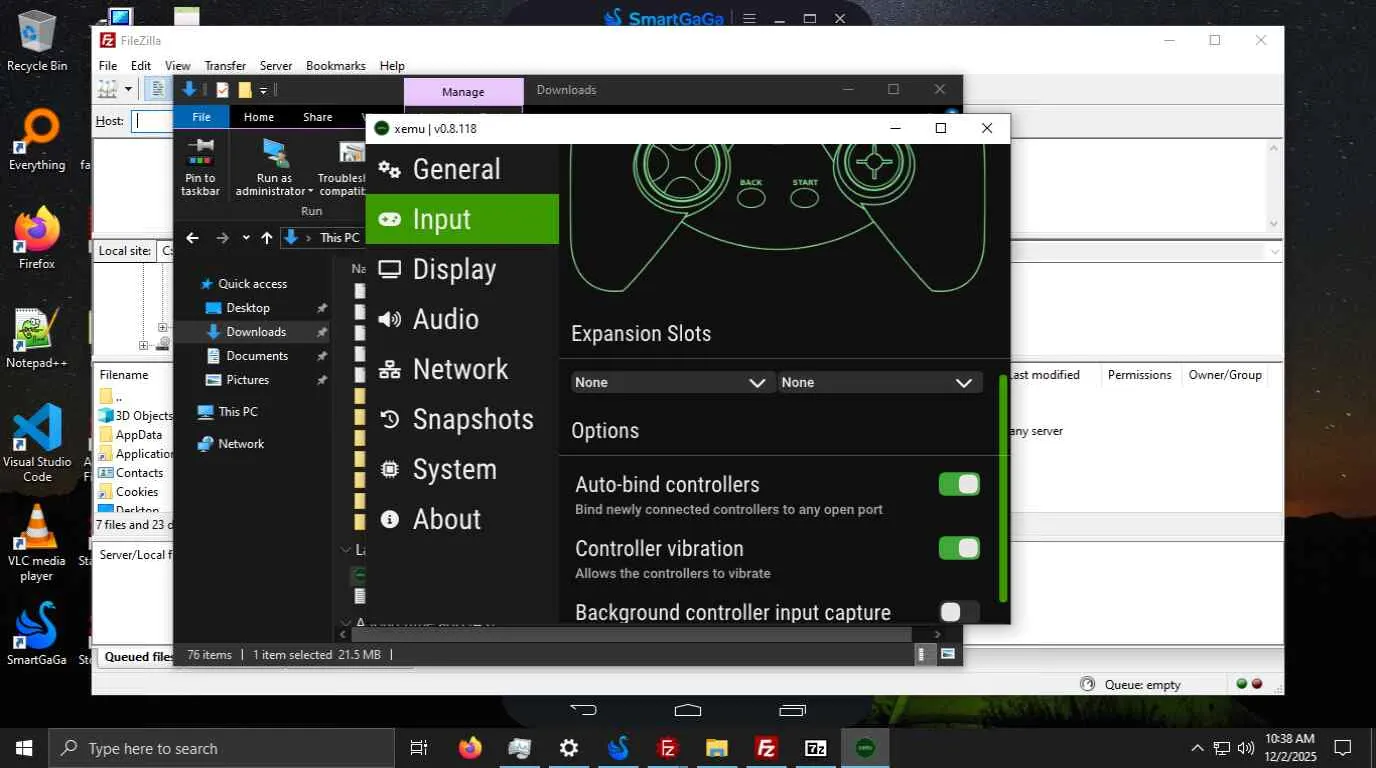Click Run as administrator in Explorer ribbon
This screenshot has height=768, width=1376.
(x=274, y=166)
